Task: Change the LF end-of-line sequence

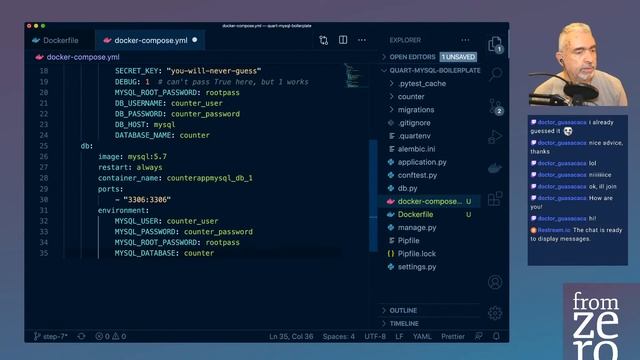Action: pos(399,336)
